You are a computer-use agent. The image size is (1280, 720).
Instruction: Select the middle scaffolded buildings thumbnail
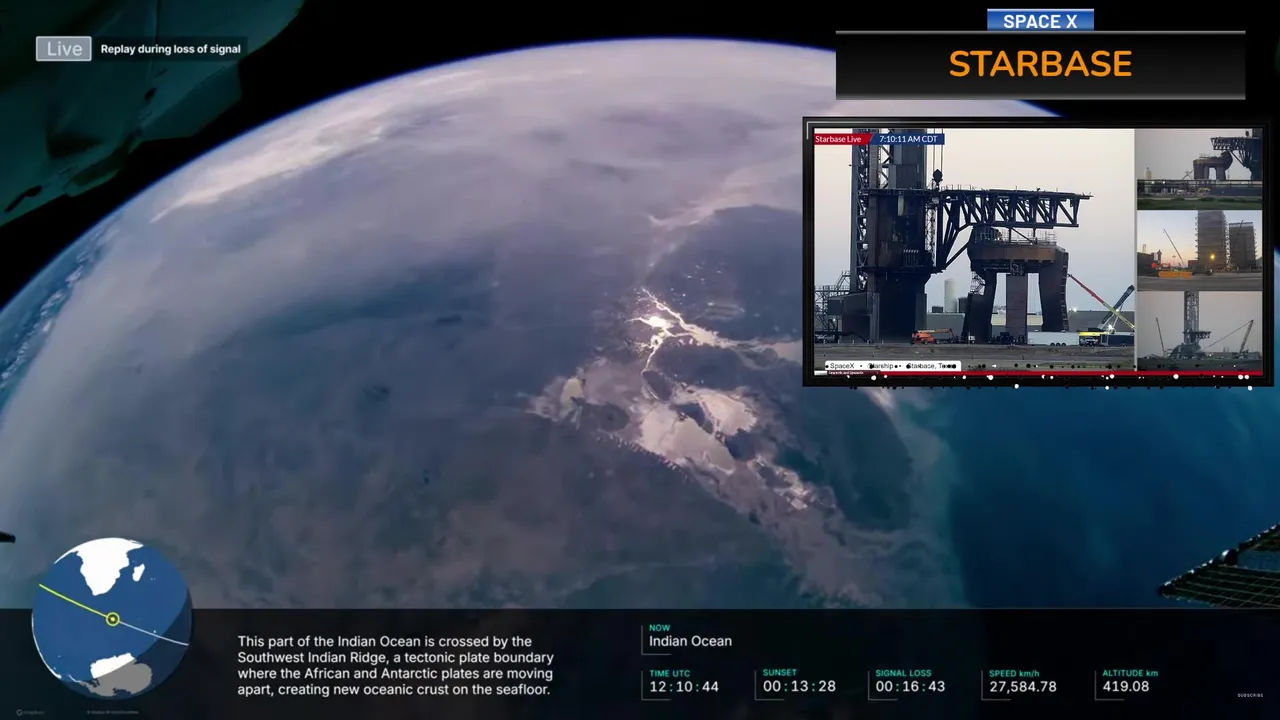click(x=1199, y=250)
